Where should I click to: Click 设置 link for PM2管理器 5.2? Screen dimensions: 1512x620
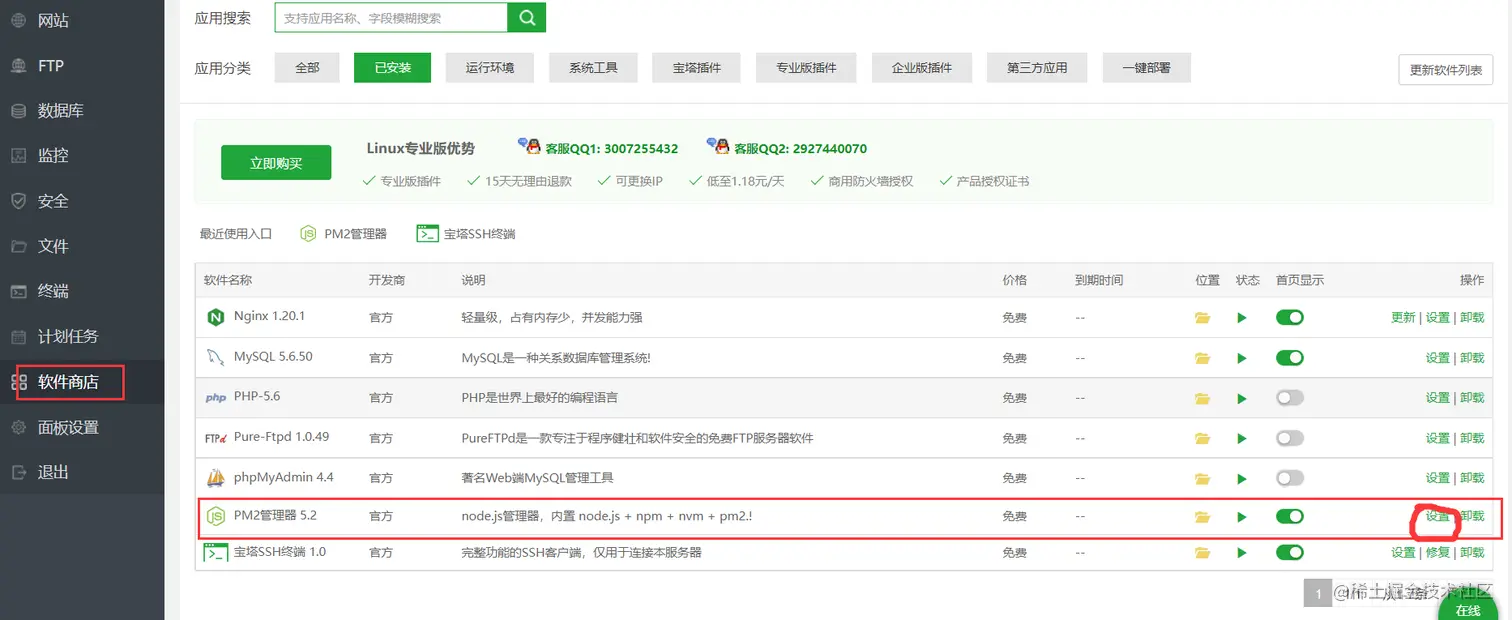tap(1437, 517)
